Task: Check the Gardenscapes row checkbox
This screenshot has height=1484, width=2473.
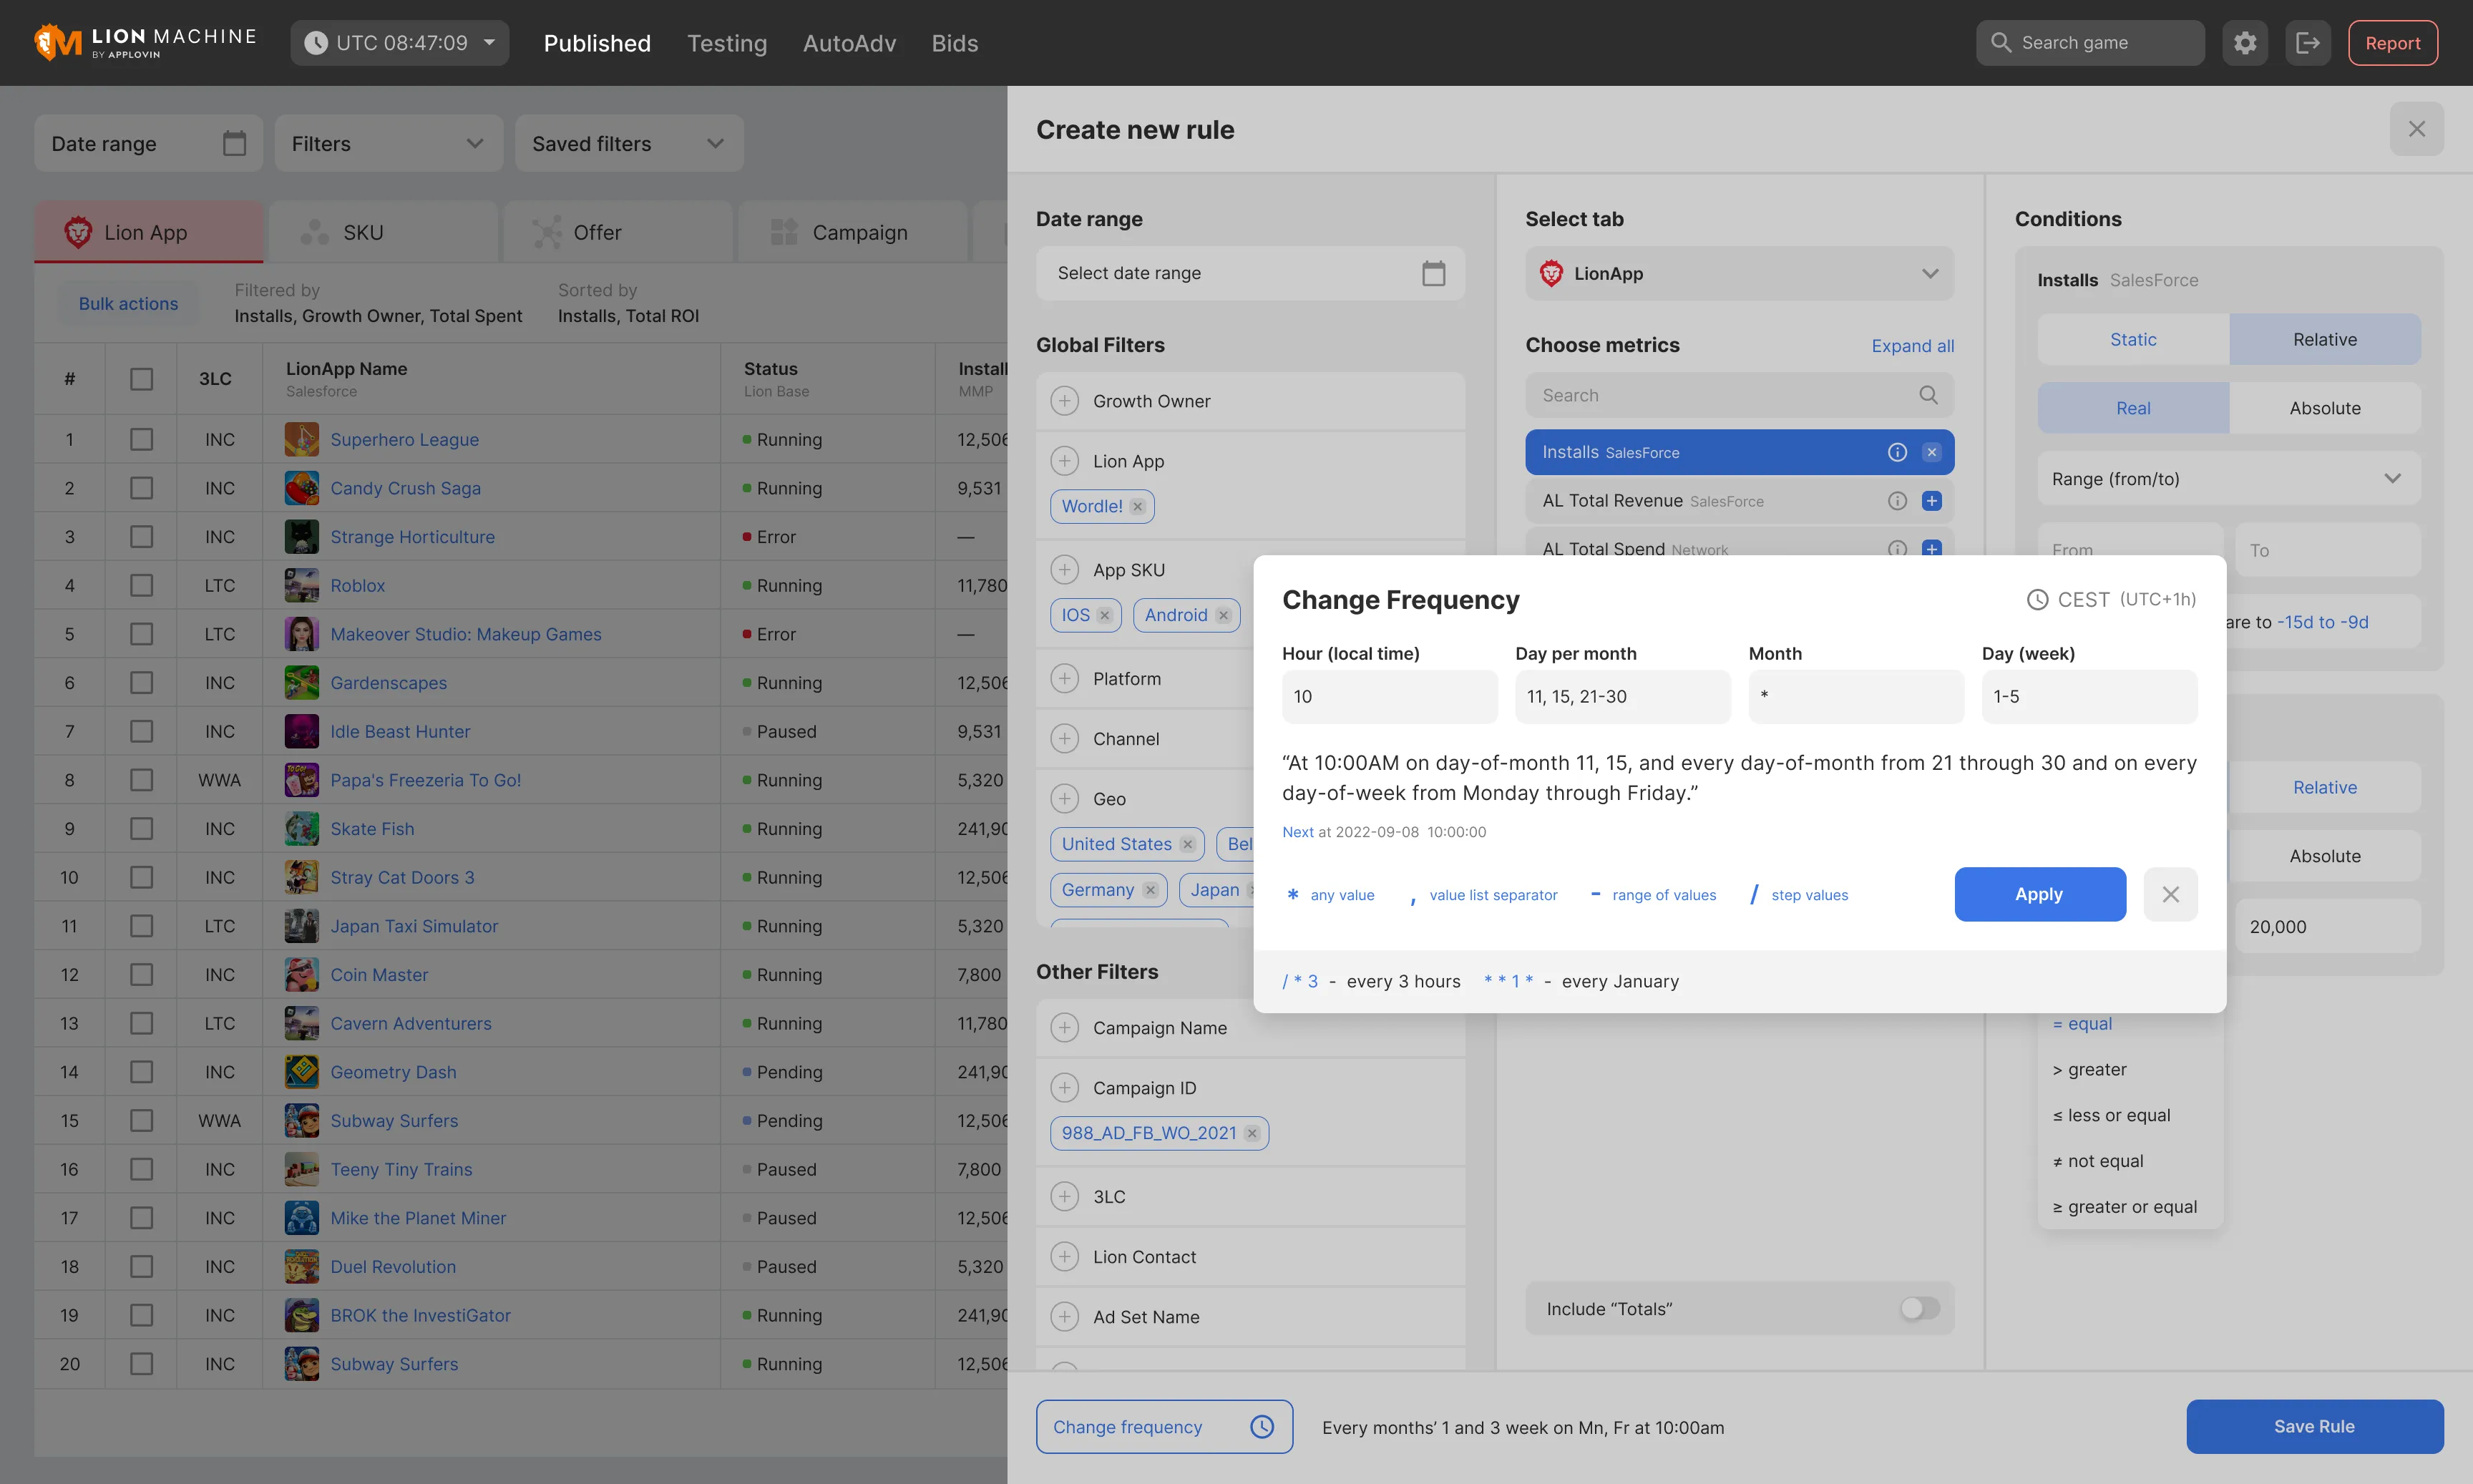Action: [142, 683]
